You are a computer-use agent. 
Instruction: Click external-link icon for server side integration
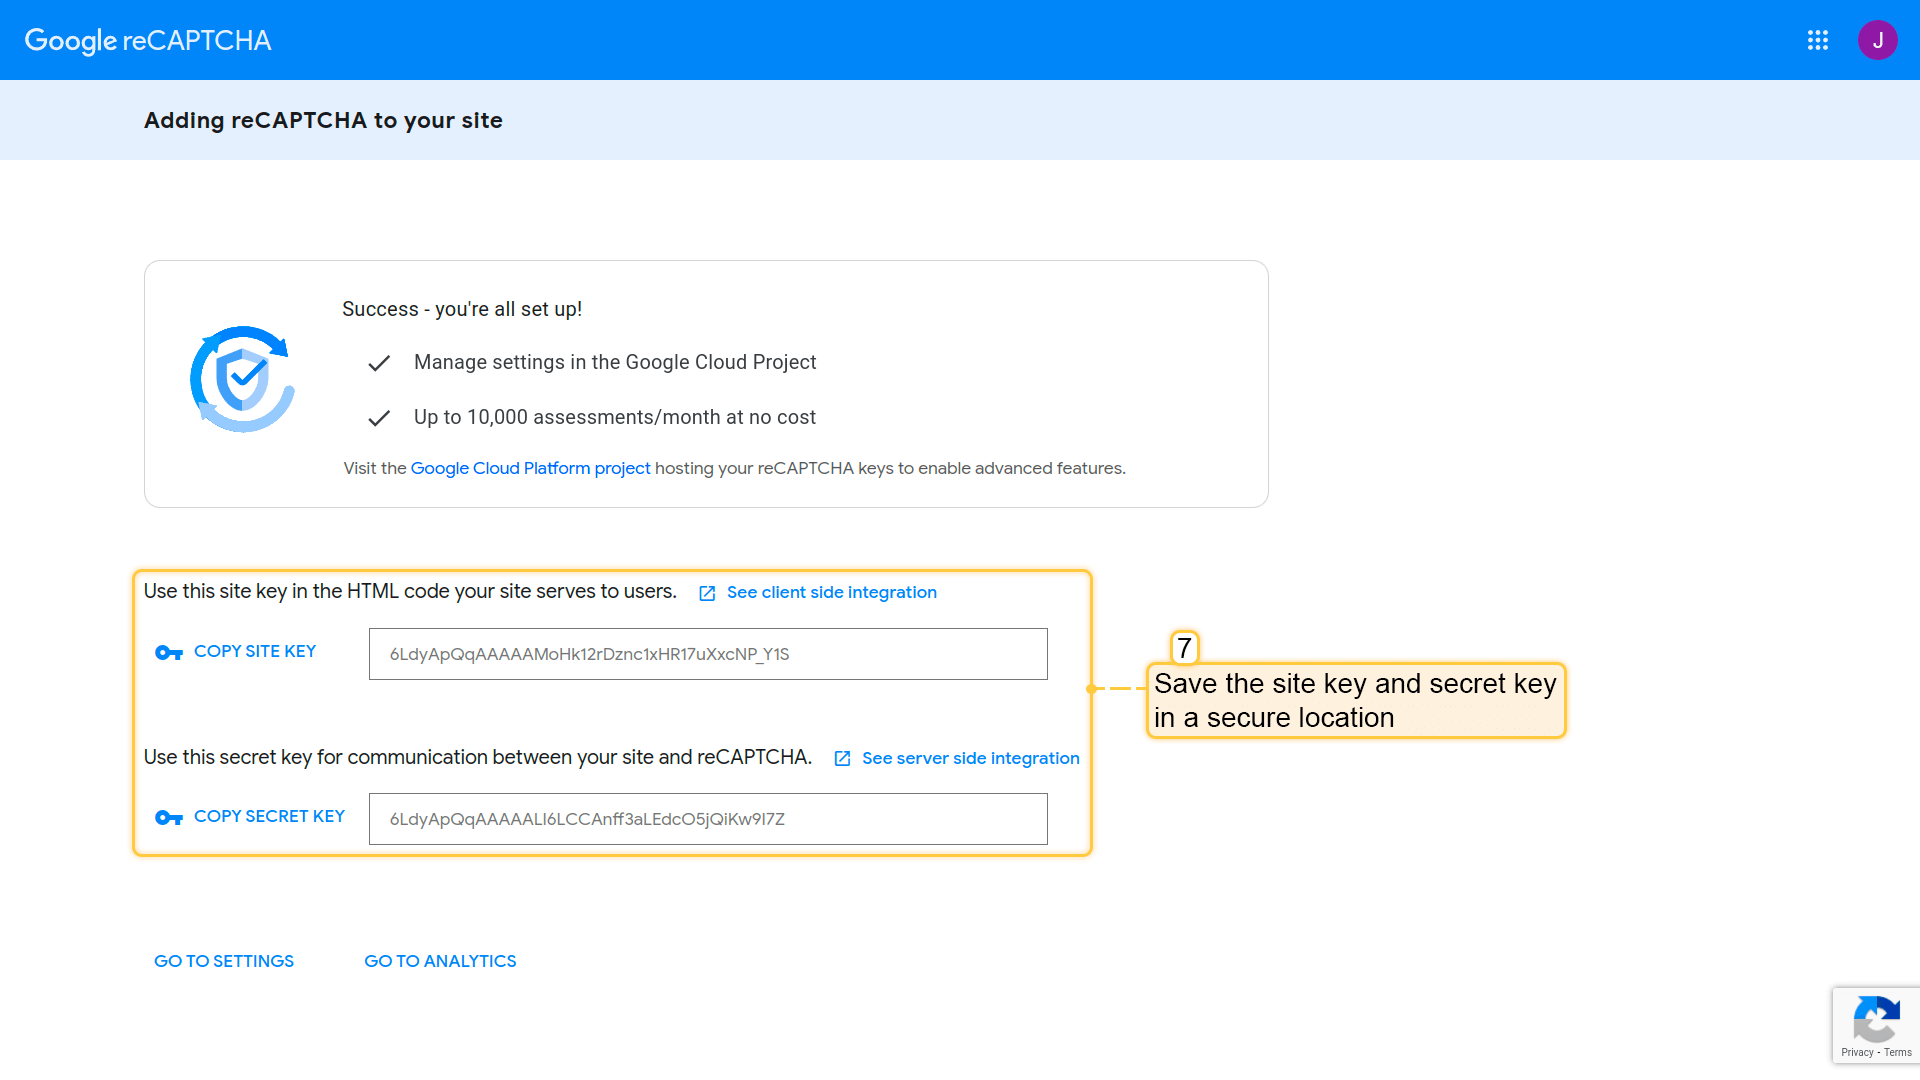842,759
